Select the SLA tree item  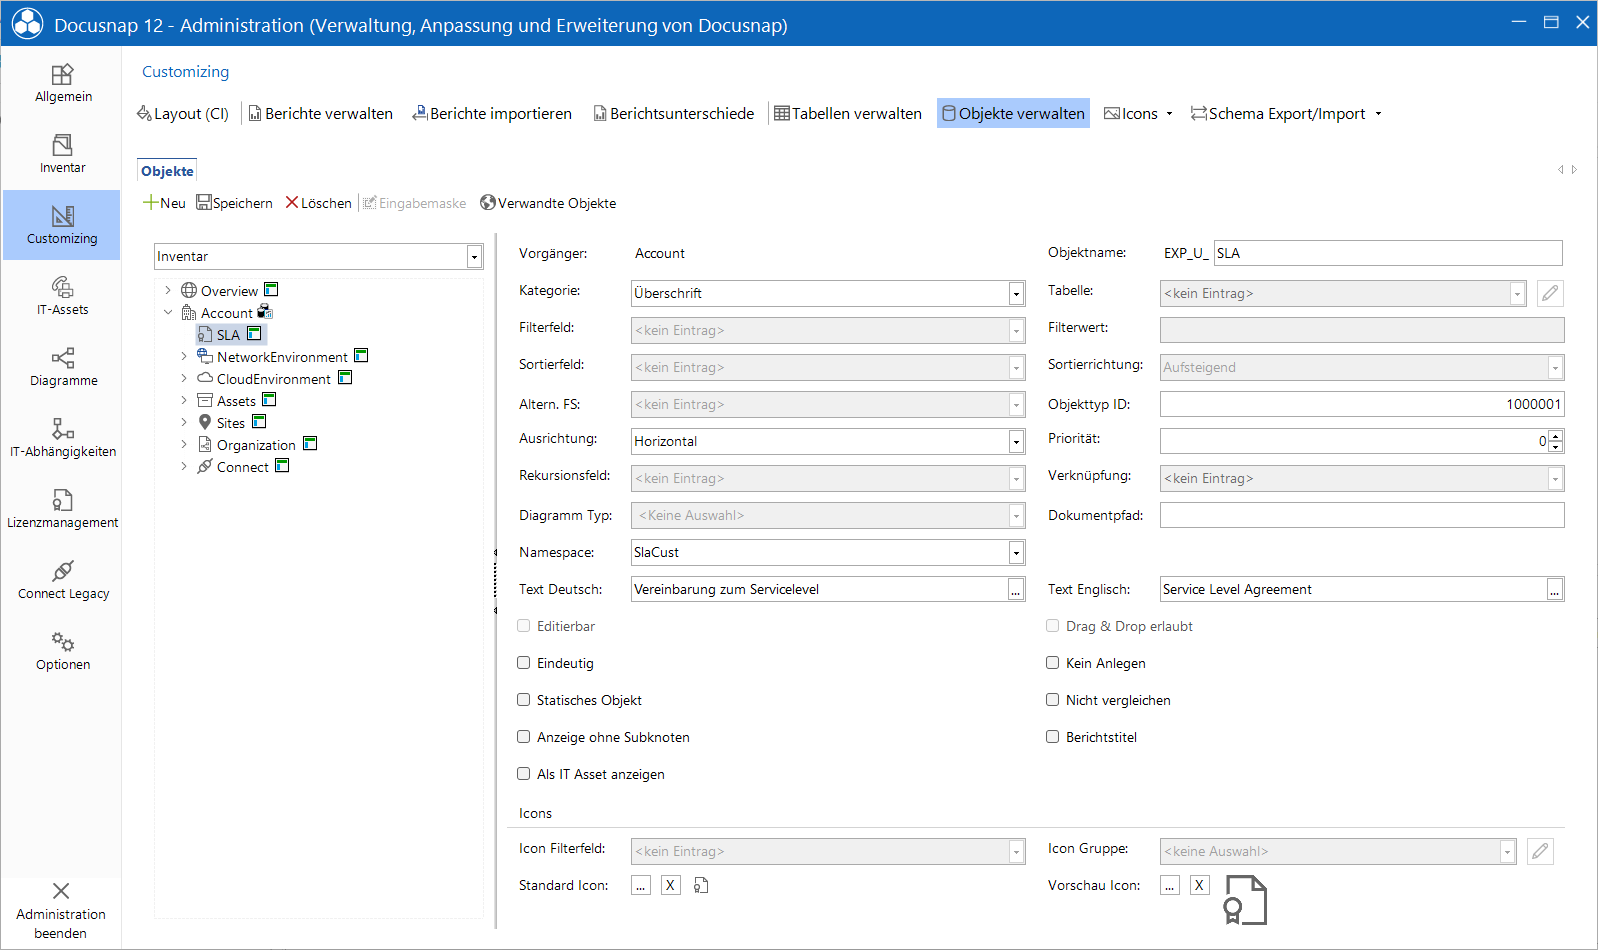tap(231, 335)
